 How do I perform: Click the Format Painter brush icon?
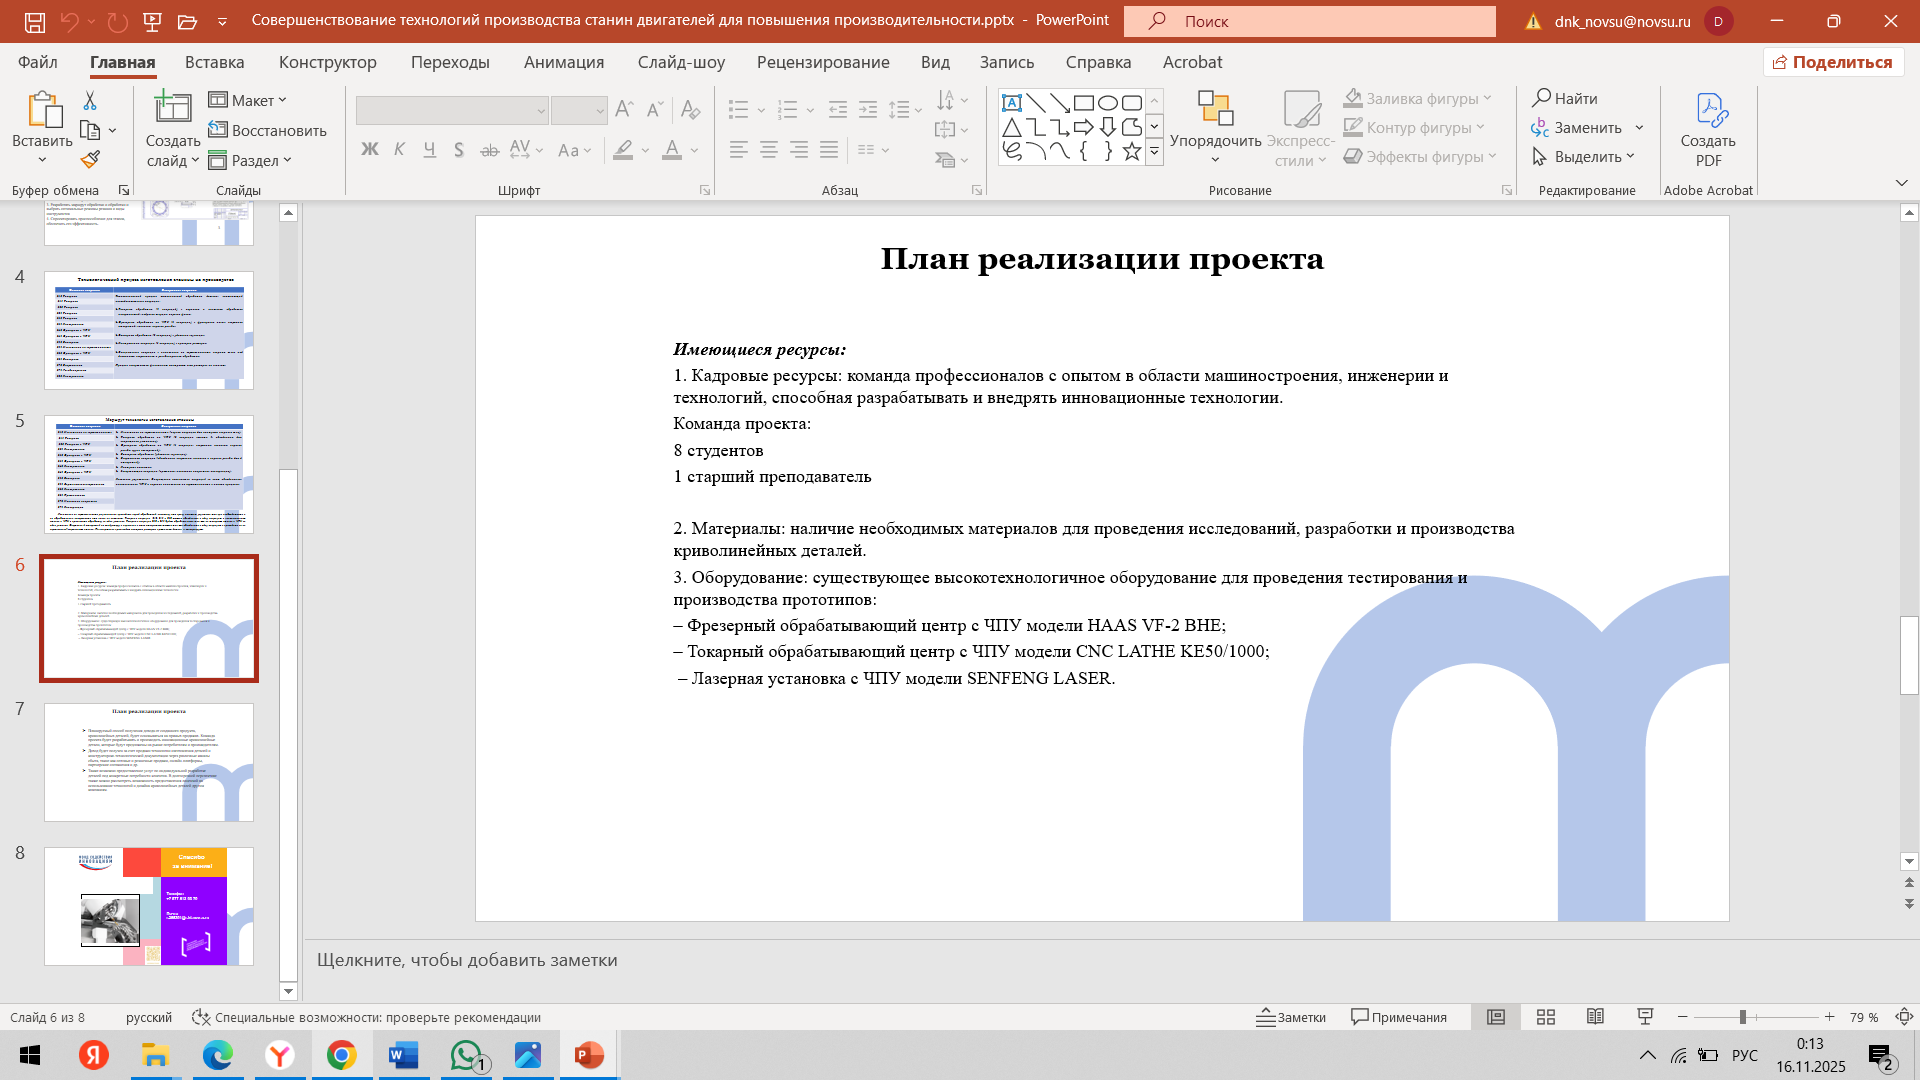click(91, 160)
